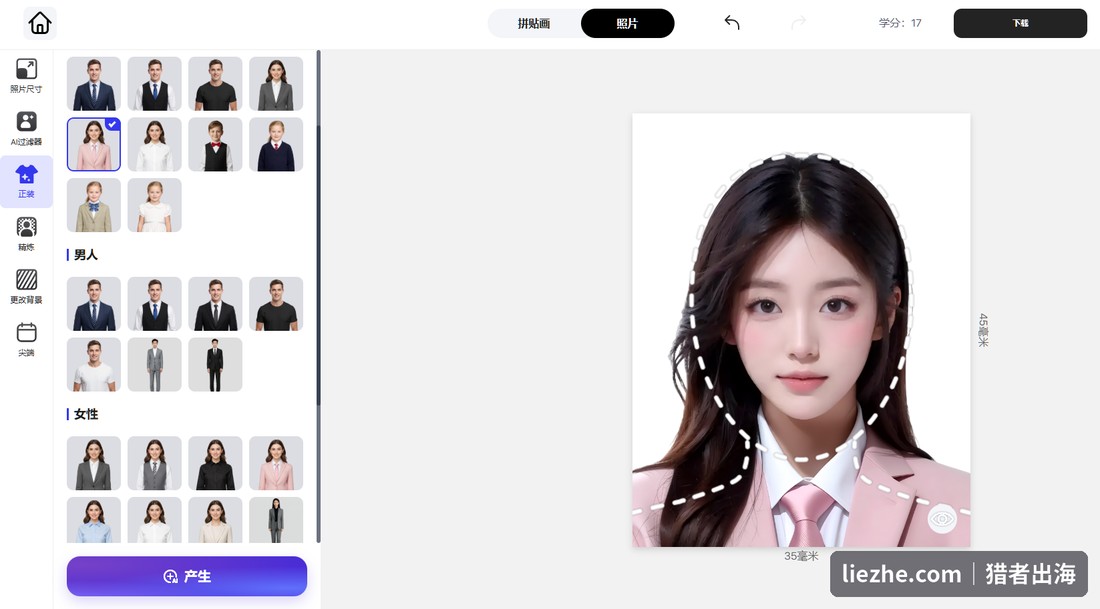Click the purple 产生 generate button

pos(187,576)
